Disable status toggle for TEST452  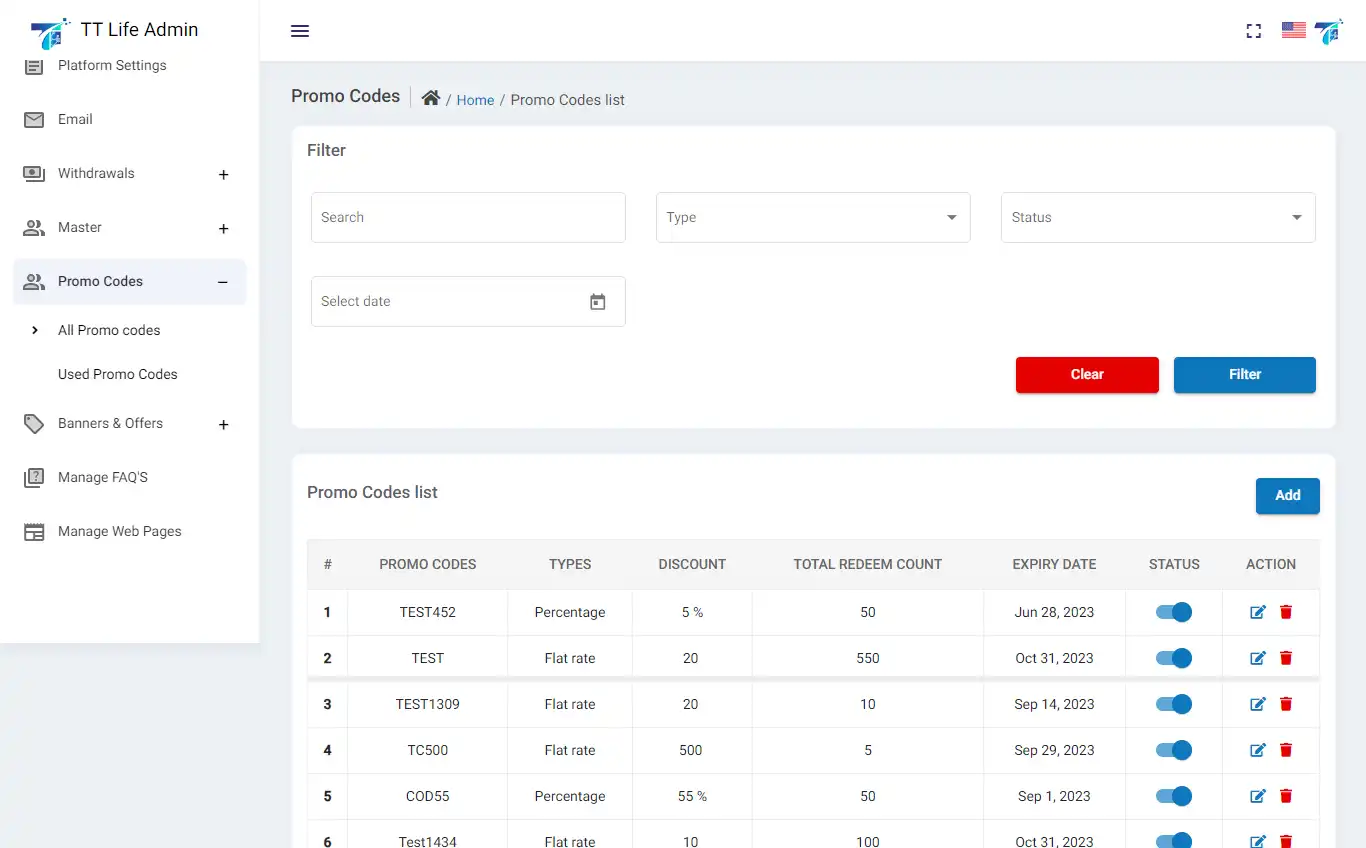point(1174,612)
